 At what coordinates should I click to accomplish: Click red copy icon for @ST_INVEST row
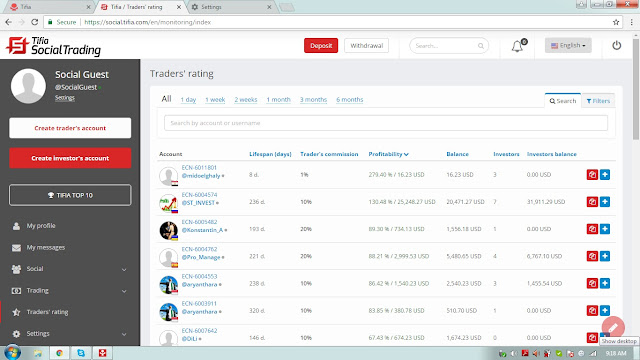(x=592, y=202)
